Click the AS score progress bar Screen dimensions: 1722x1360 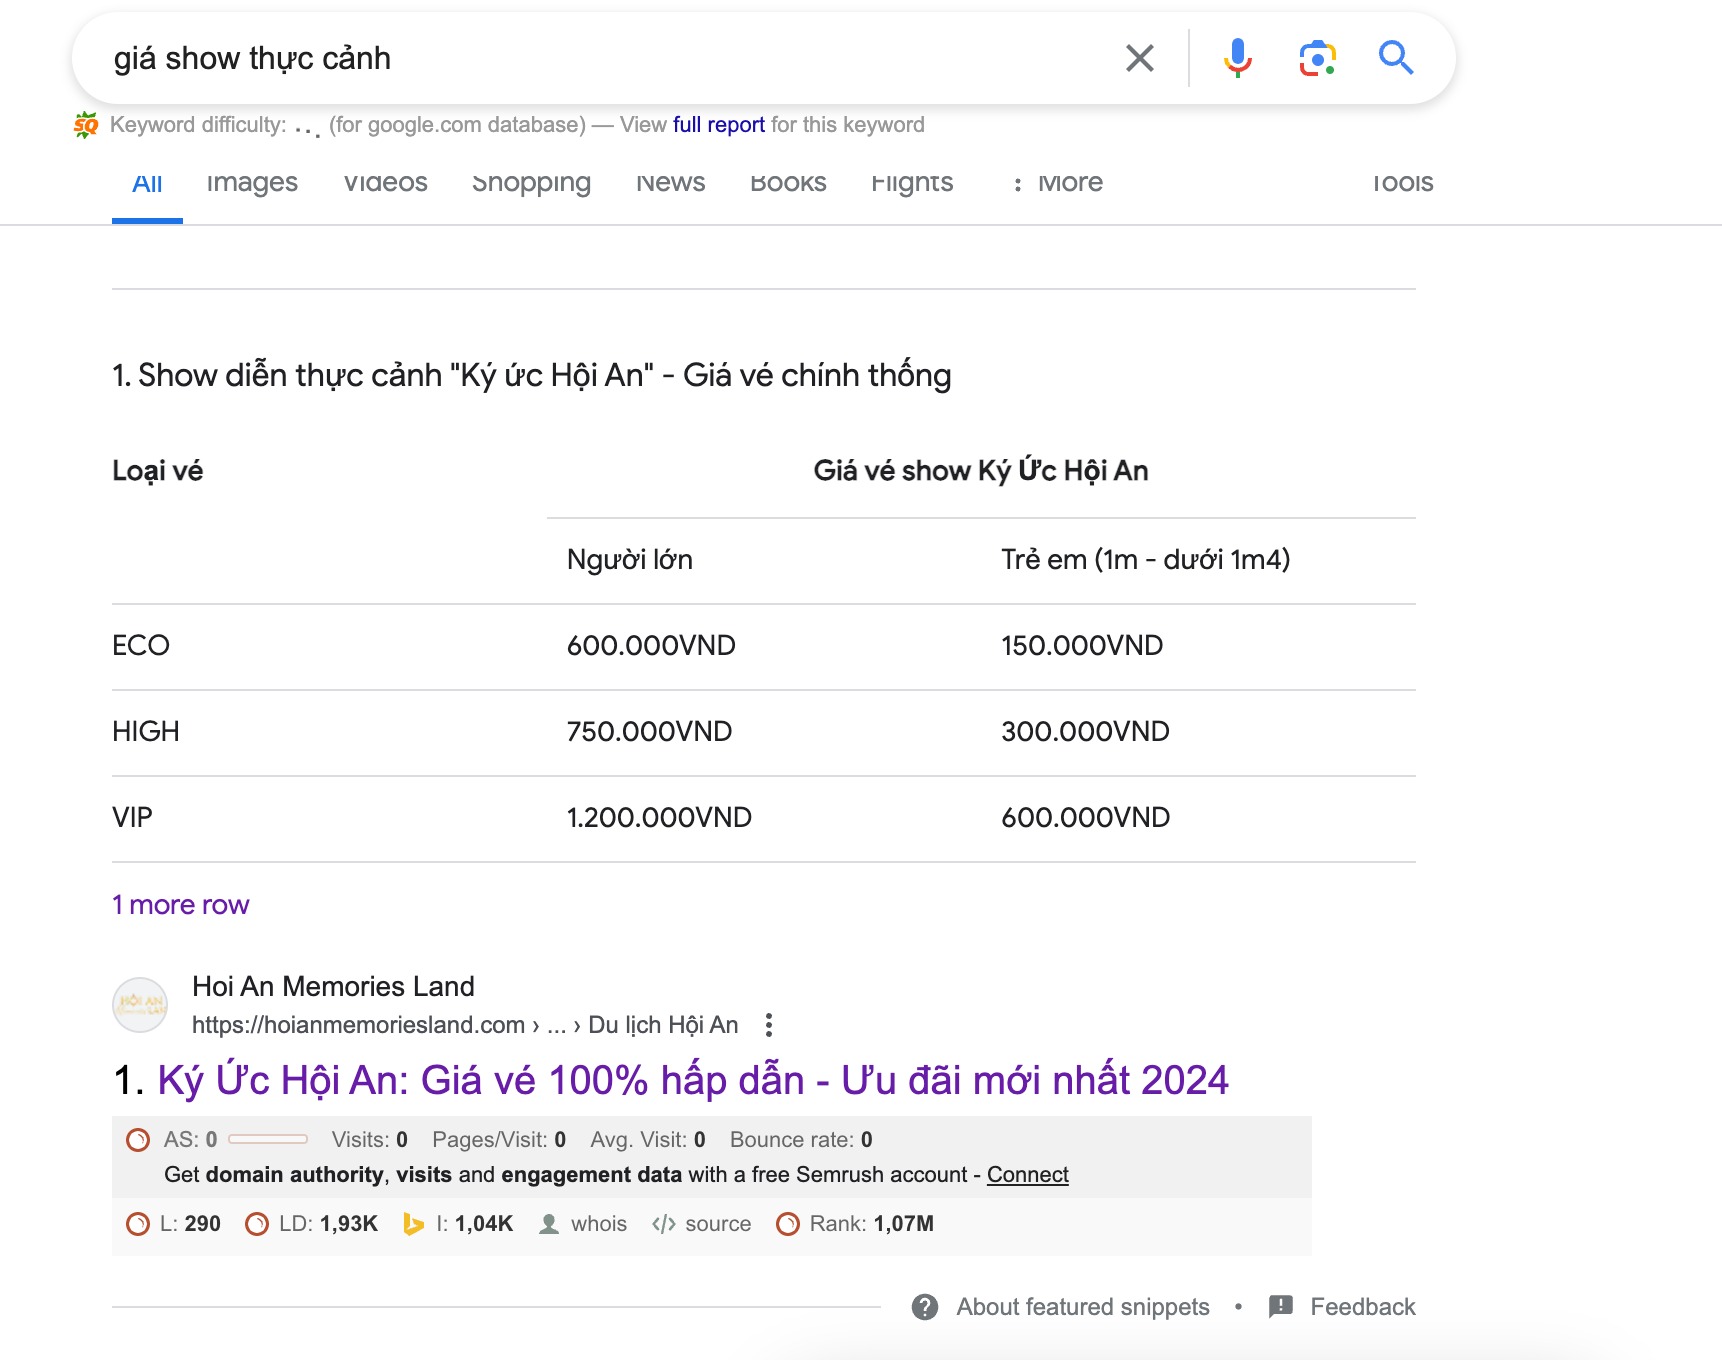pos(268,1140)
